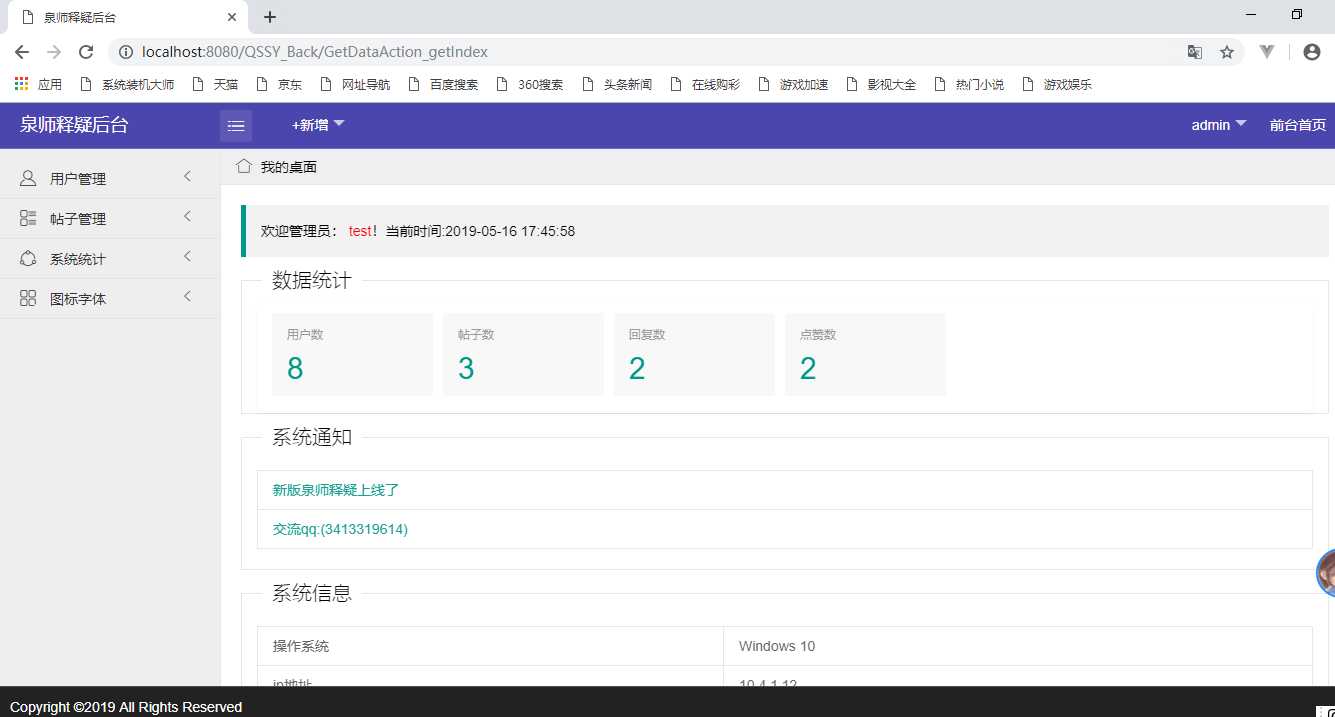Go to 前台首页 link
The width and height of the screenshot is (1335, 717).
pyautogui.click(x=1298, y=125)
